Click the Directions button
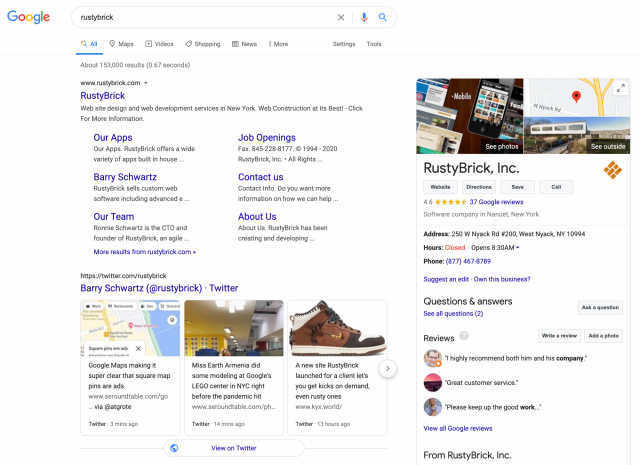Image resolution: width=640 pixels, height=465 pixels. pyautogui.click(x=479, y=187)
